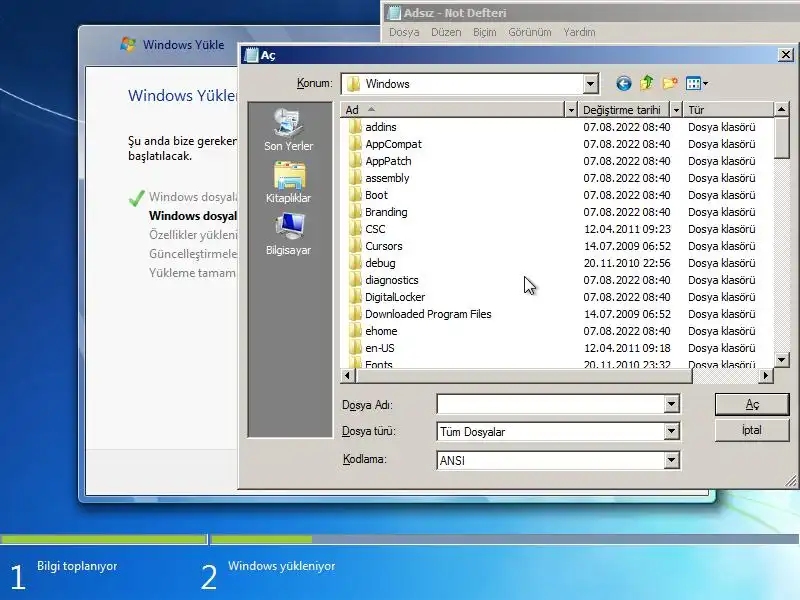The image size is (800, 600).
Task: Click the horizontal scrollbar left arrow
Action: pos(347,376)
